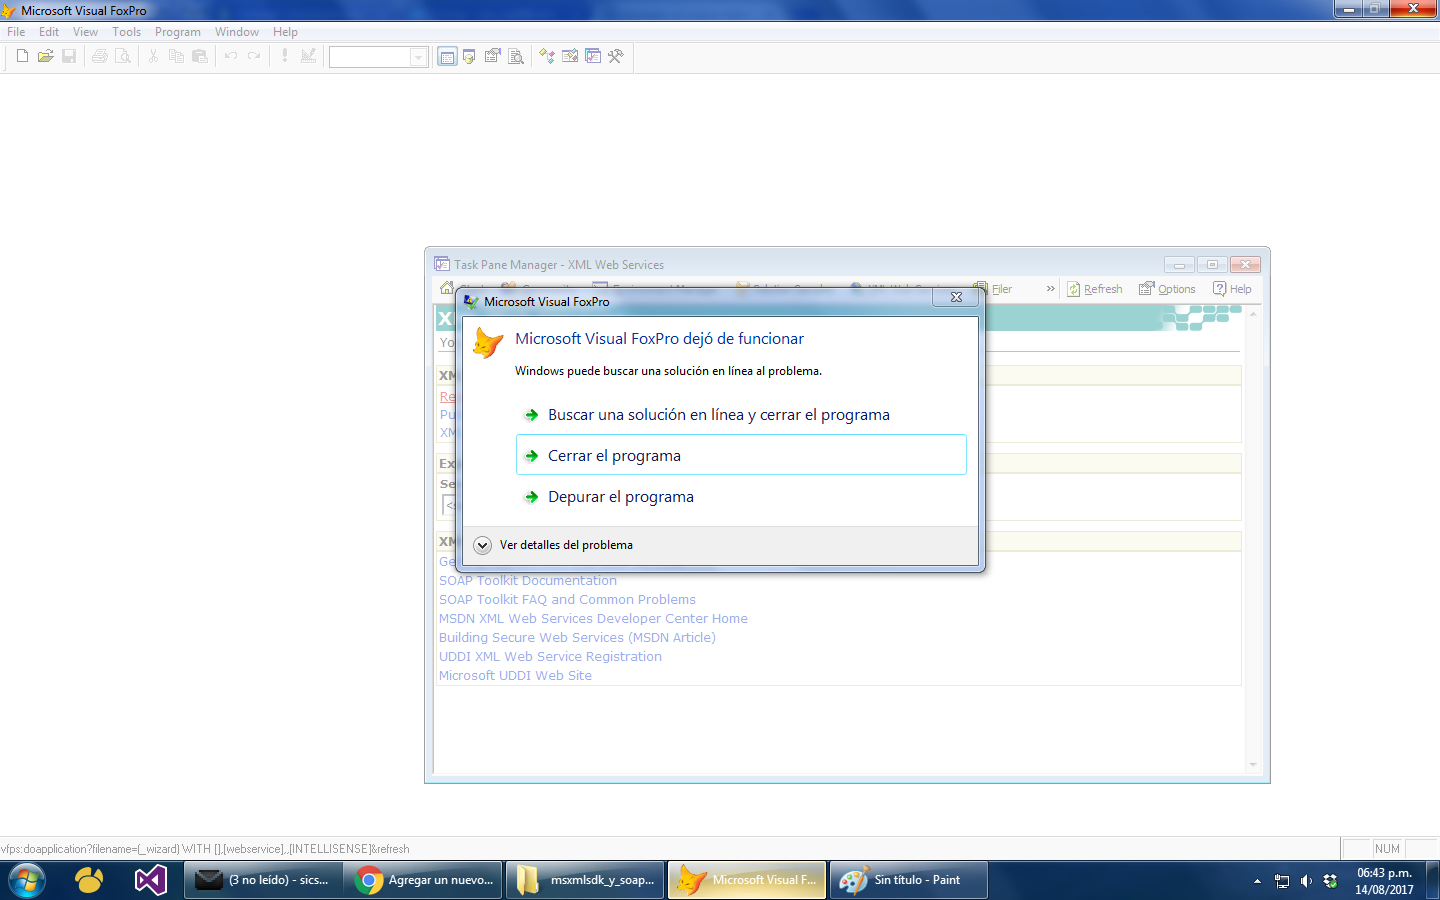
Task: Click the Copy toolbar icon
Action: pyautogui.click(x=176, y=56)
